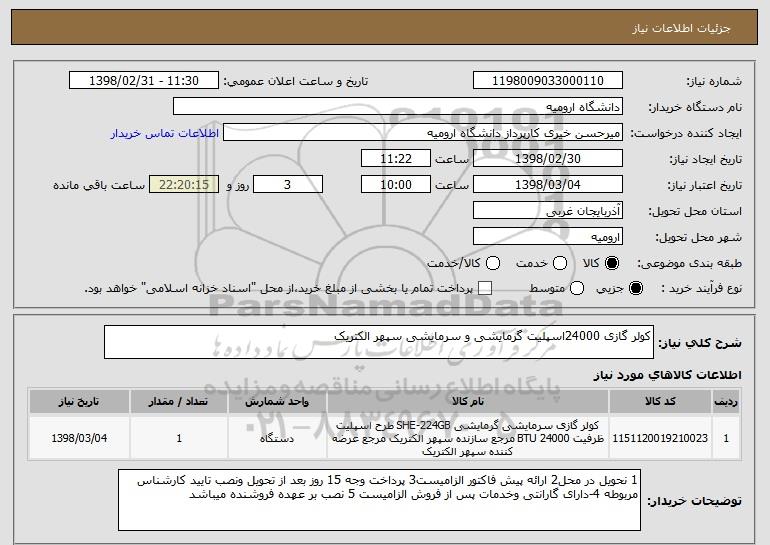
Task: Click the countdown timer 22:20:15
Action: point(184,185)
